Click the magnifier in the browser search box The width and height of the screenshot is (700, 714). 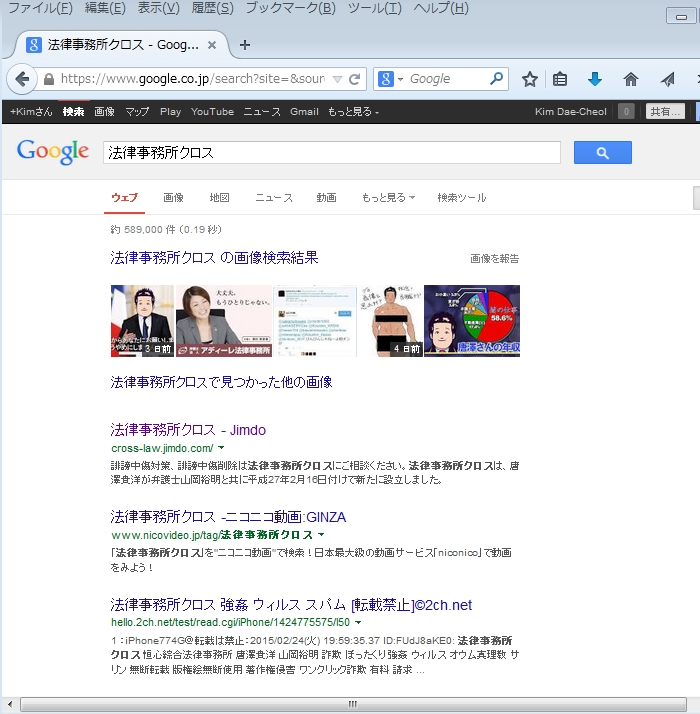coord(496,79)
